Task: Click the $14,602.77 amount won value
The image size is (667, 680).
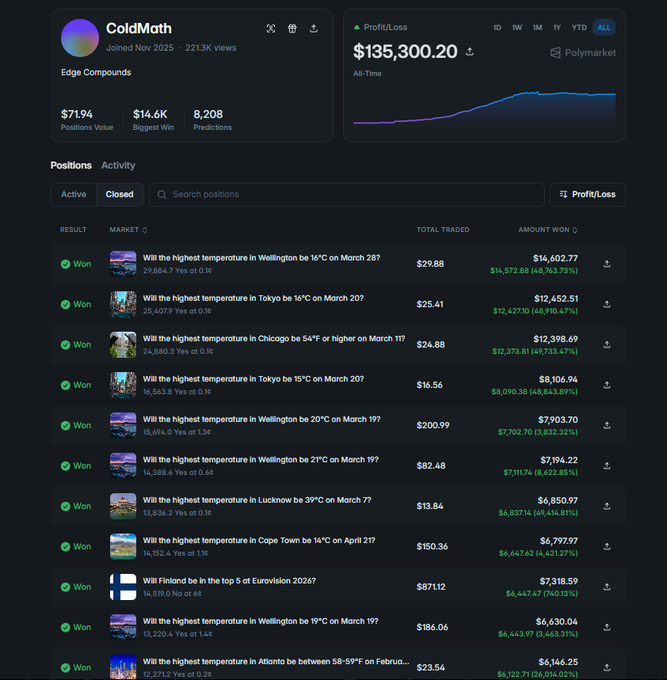Action: (x=555, y=258)
